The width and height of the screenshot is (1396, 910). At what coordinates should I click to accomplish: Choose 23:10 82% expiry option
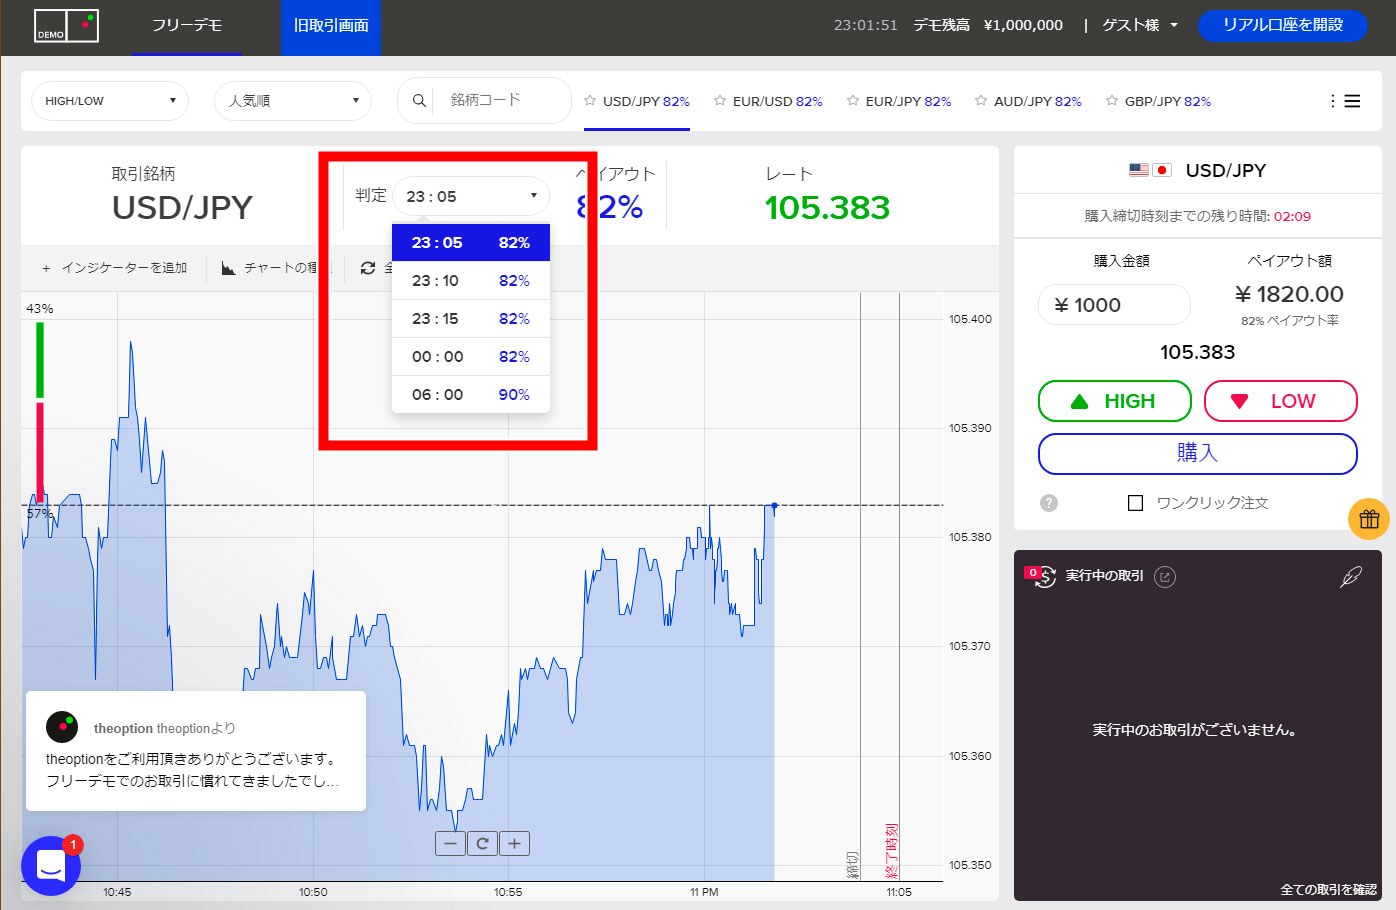471,280
